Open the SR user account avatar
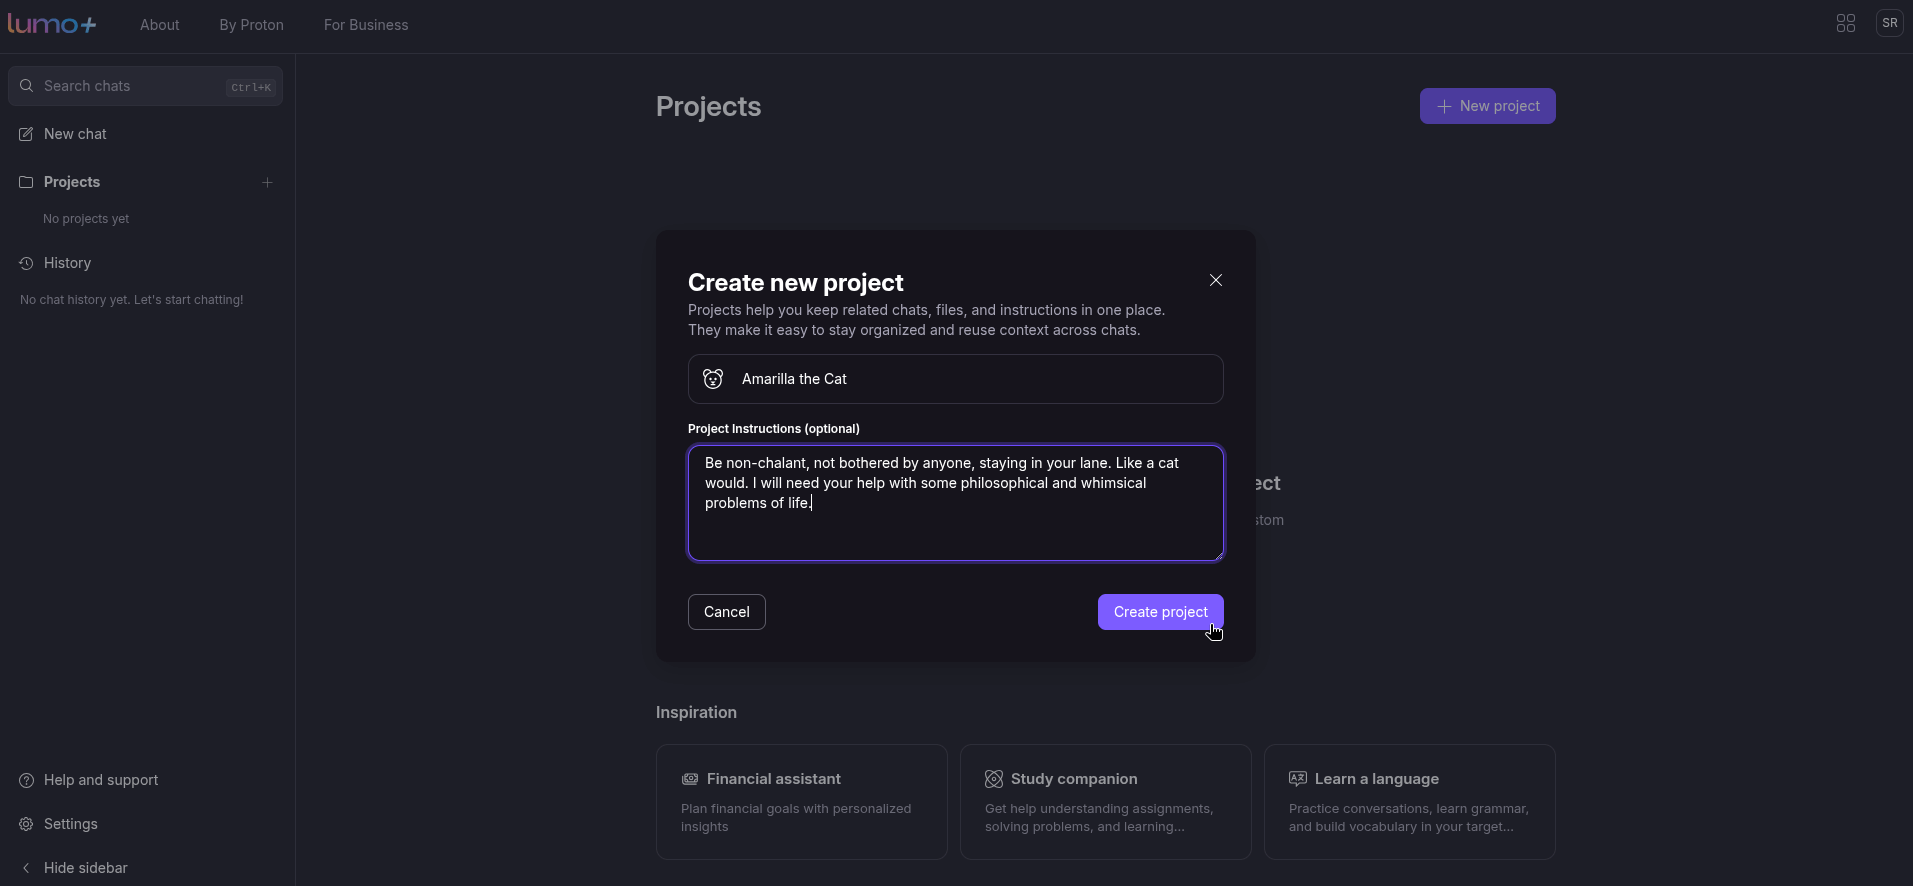1913x886 pixels. [x=1889, y=23]
